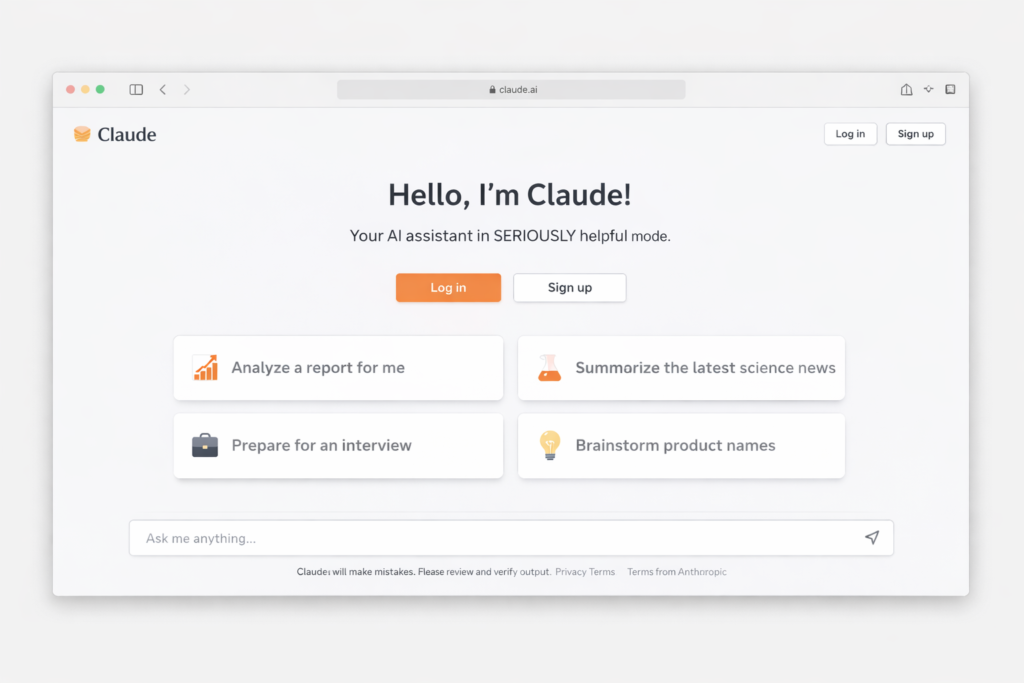Toggle the browser sidebar panel icon

[x=136, y=90]
